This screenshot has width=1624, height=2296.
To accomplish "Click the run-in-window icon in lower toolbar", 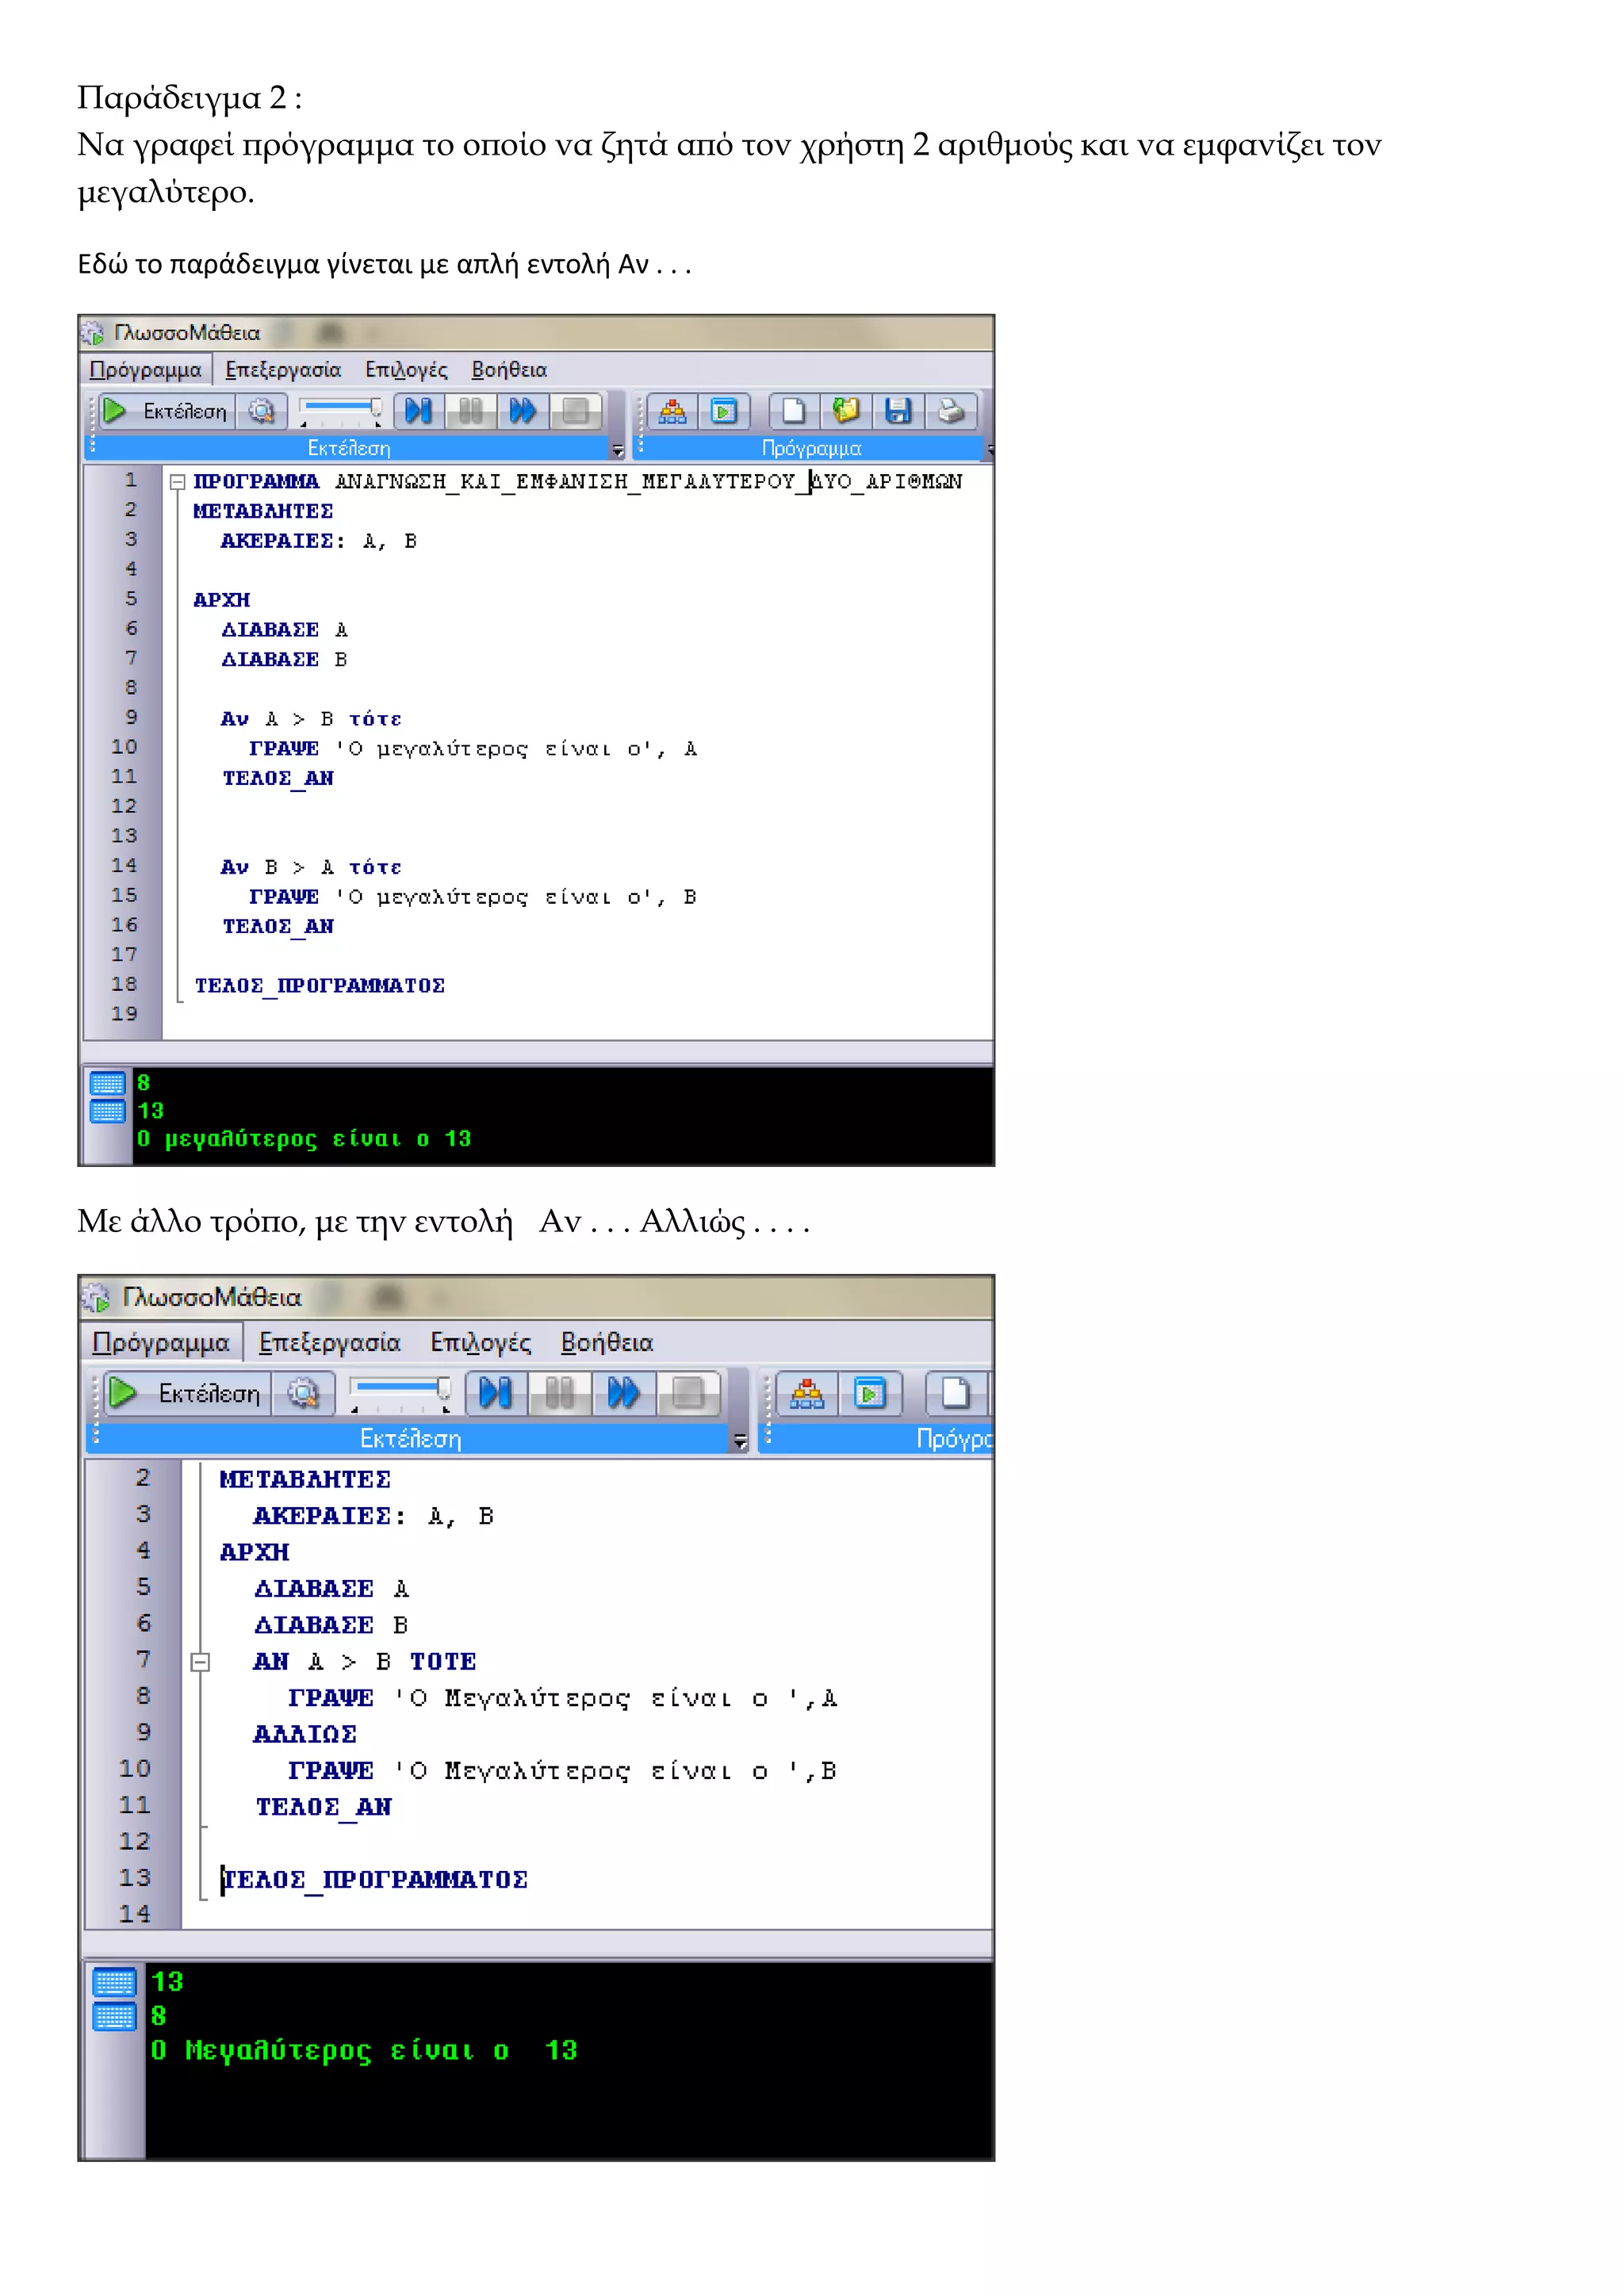I will pos(869,1393).
